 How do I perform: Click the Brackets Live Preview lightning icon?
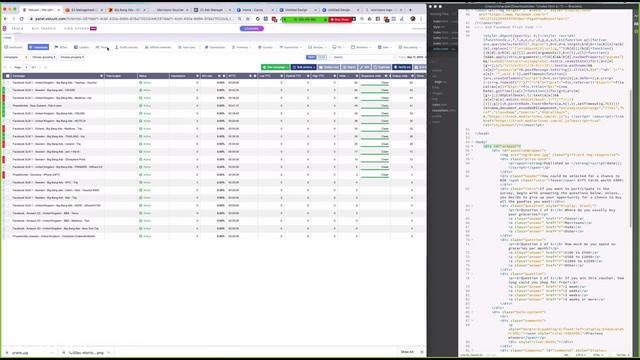click(636, 16)
